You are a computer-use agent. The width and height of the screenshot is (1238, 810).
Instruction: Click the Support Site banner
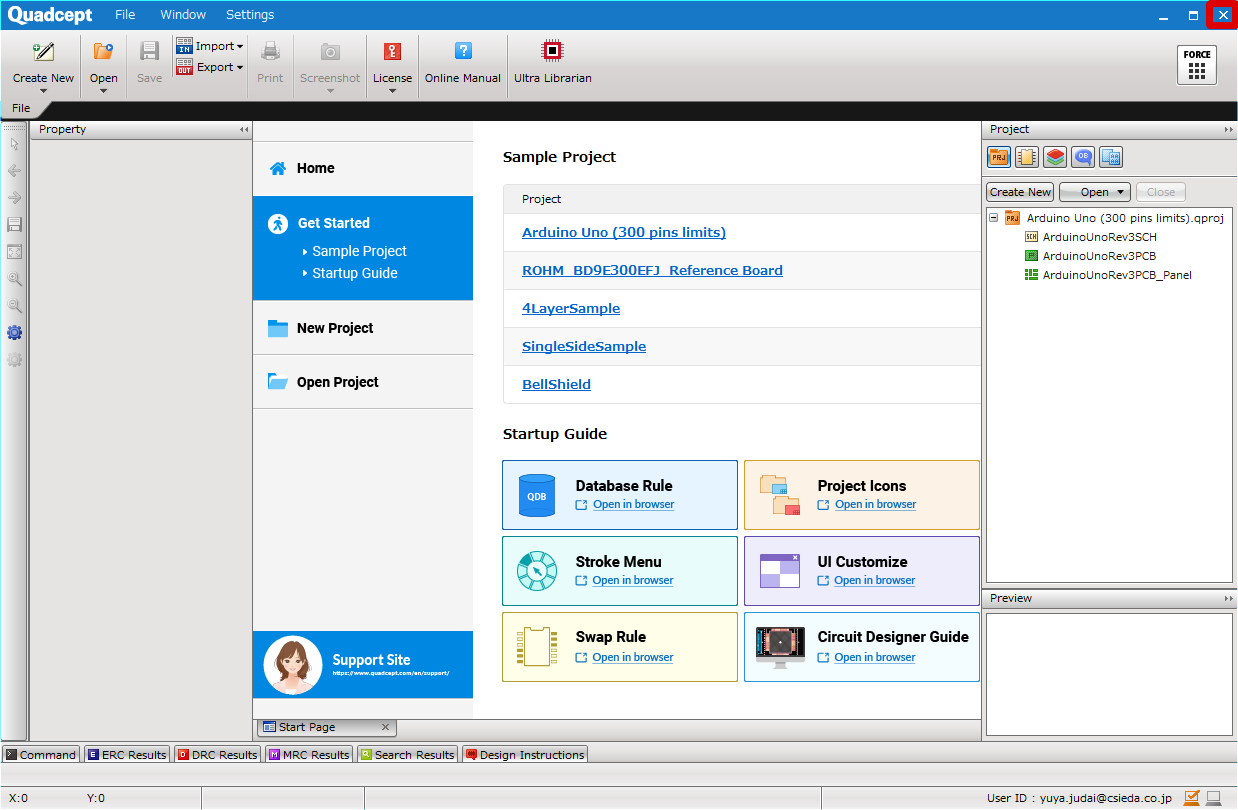coord(363,665)
